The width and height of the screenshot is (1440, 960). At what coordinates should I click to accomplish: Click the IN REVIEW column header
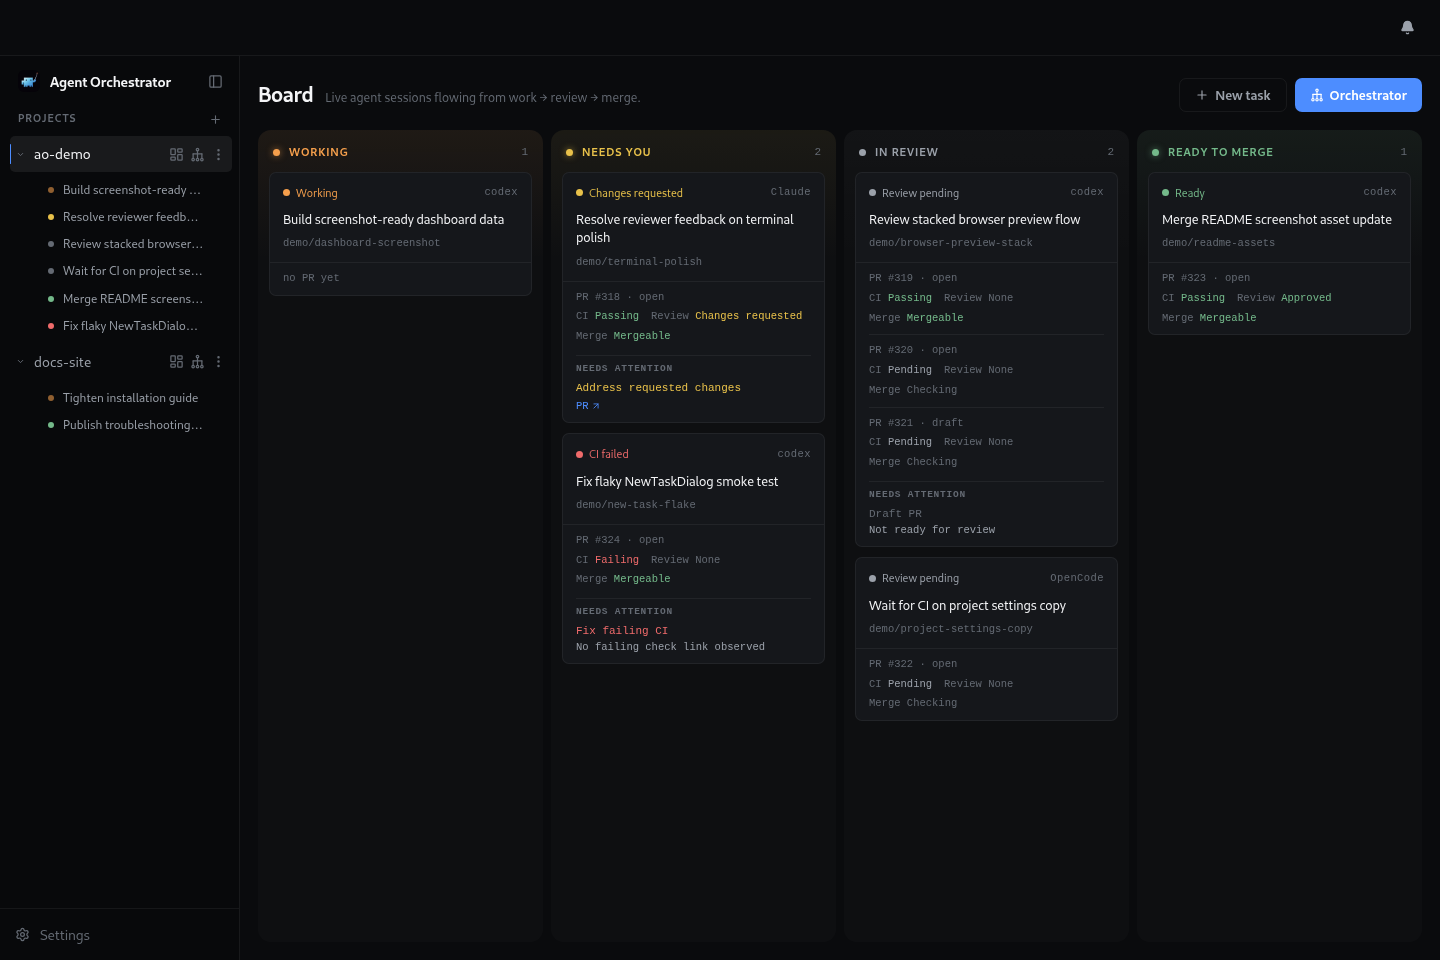(906, 152)
